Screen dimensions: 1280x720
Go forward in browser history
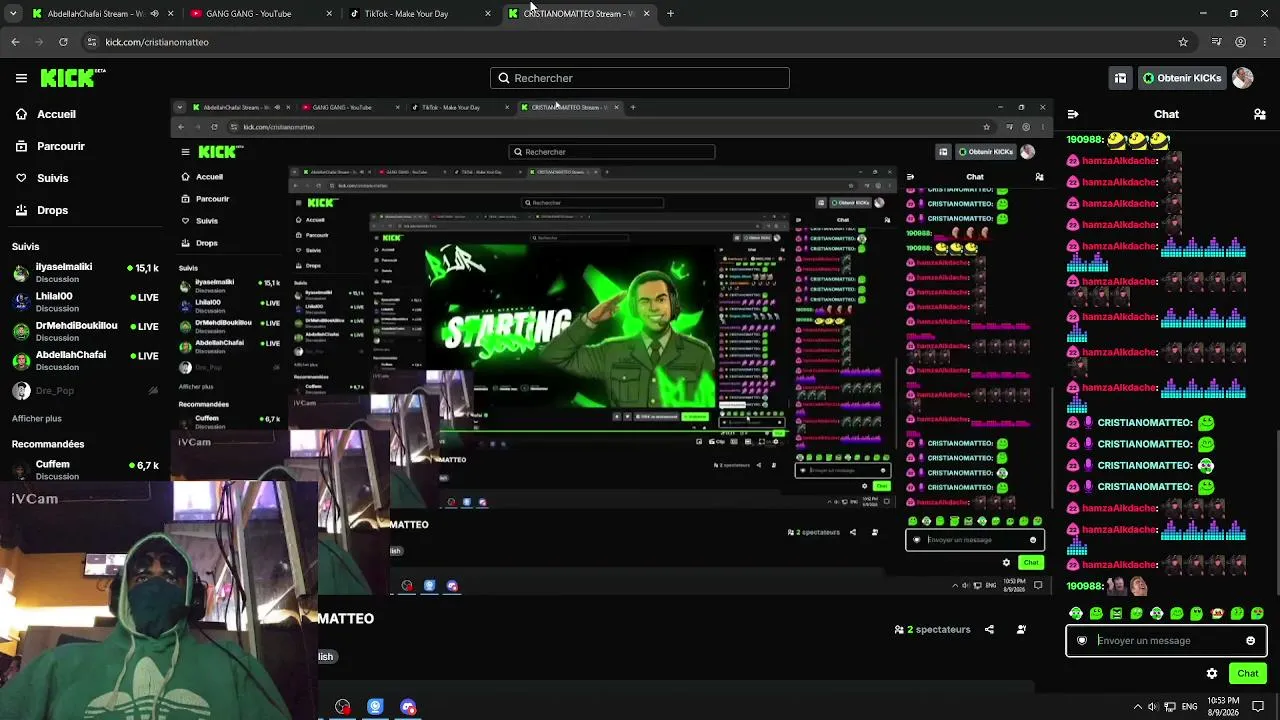pos(39,42)
